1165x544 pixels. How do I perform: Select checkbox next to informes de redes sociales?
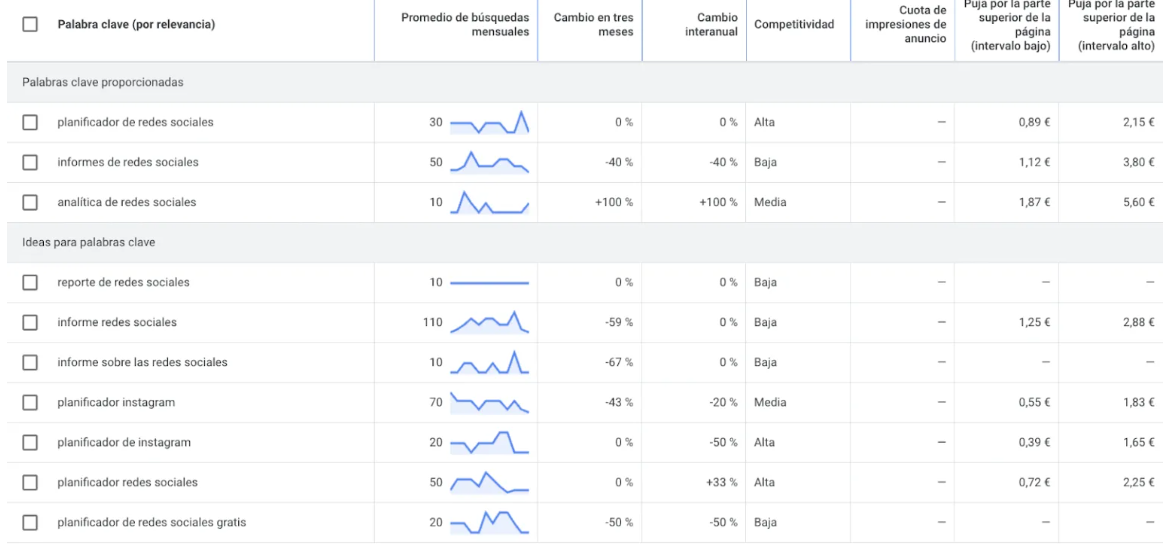click(30, 163)
